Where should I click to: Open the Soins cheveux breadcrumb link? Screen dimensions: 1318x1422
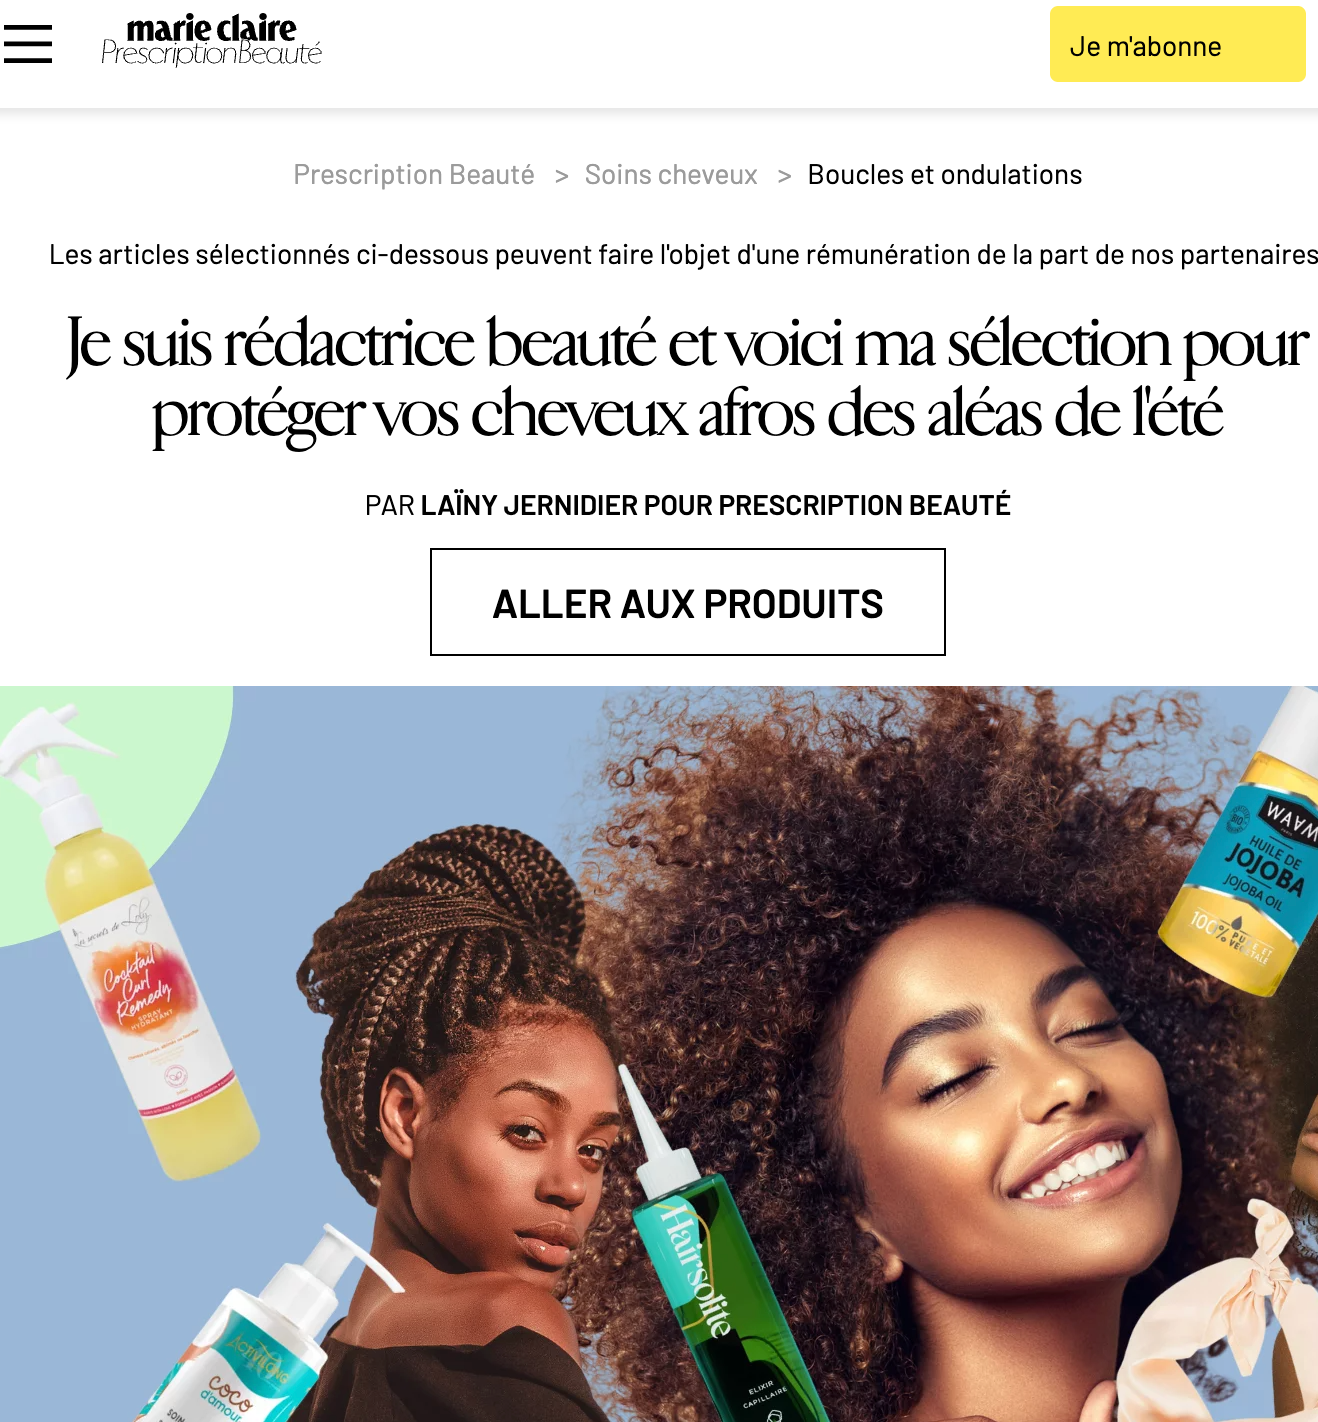(671, 175)
